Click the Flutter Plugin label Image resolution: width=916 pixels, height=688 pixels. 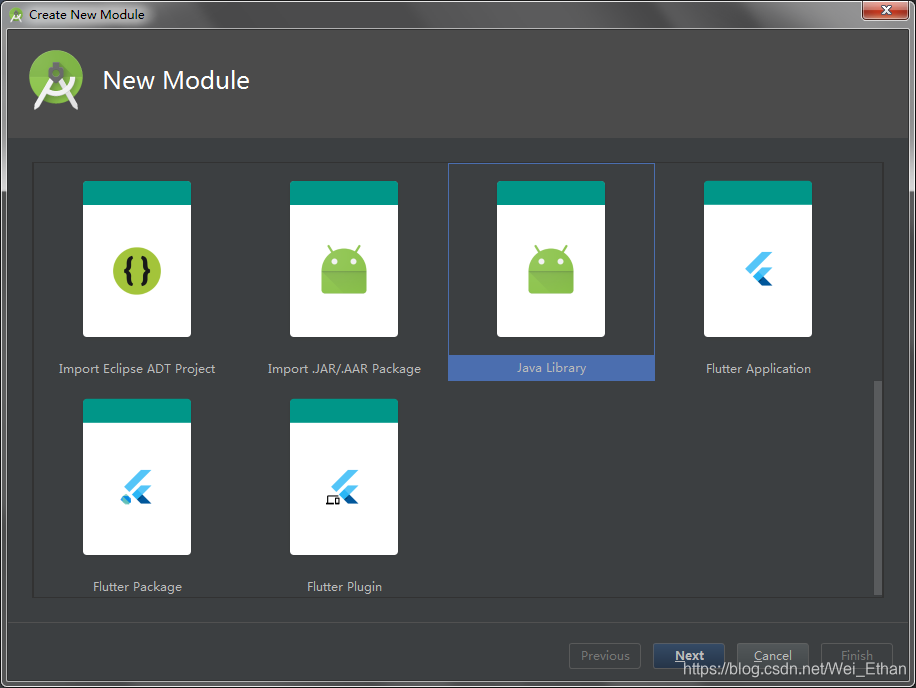(x=344, y=586)
